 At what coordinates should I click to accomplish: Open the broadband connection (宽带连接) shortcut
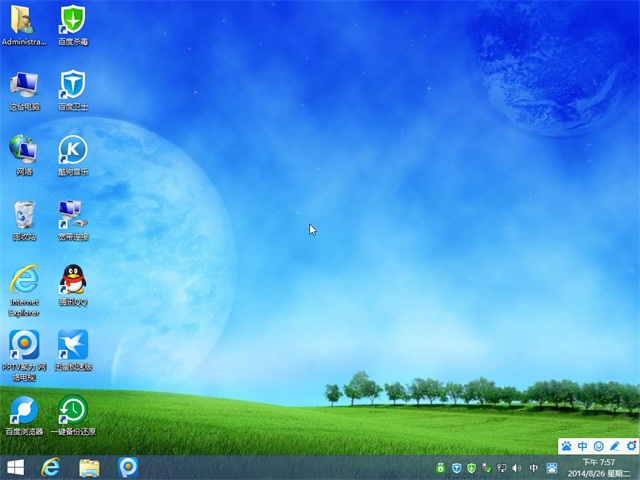pyautogui.click(x=72, y=215)
